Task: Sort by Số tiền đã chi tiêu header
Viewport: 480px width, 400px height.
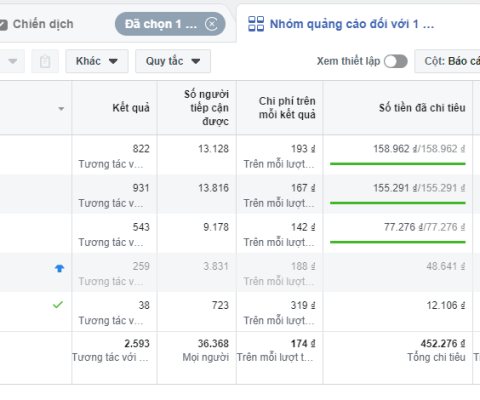Action: (x=422, y=108)
